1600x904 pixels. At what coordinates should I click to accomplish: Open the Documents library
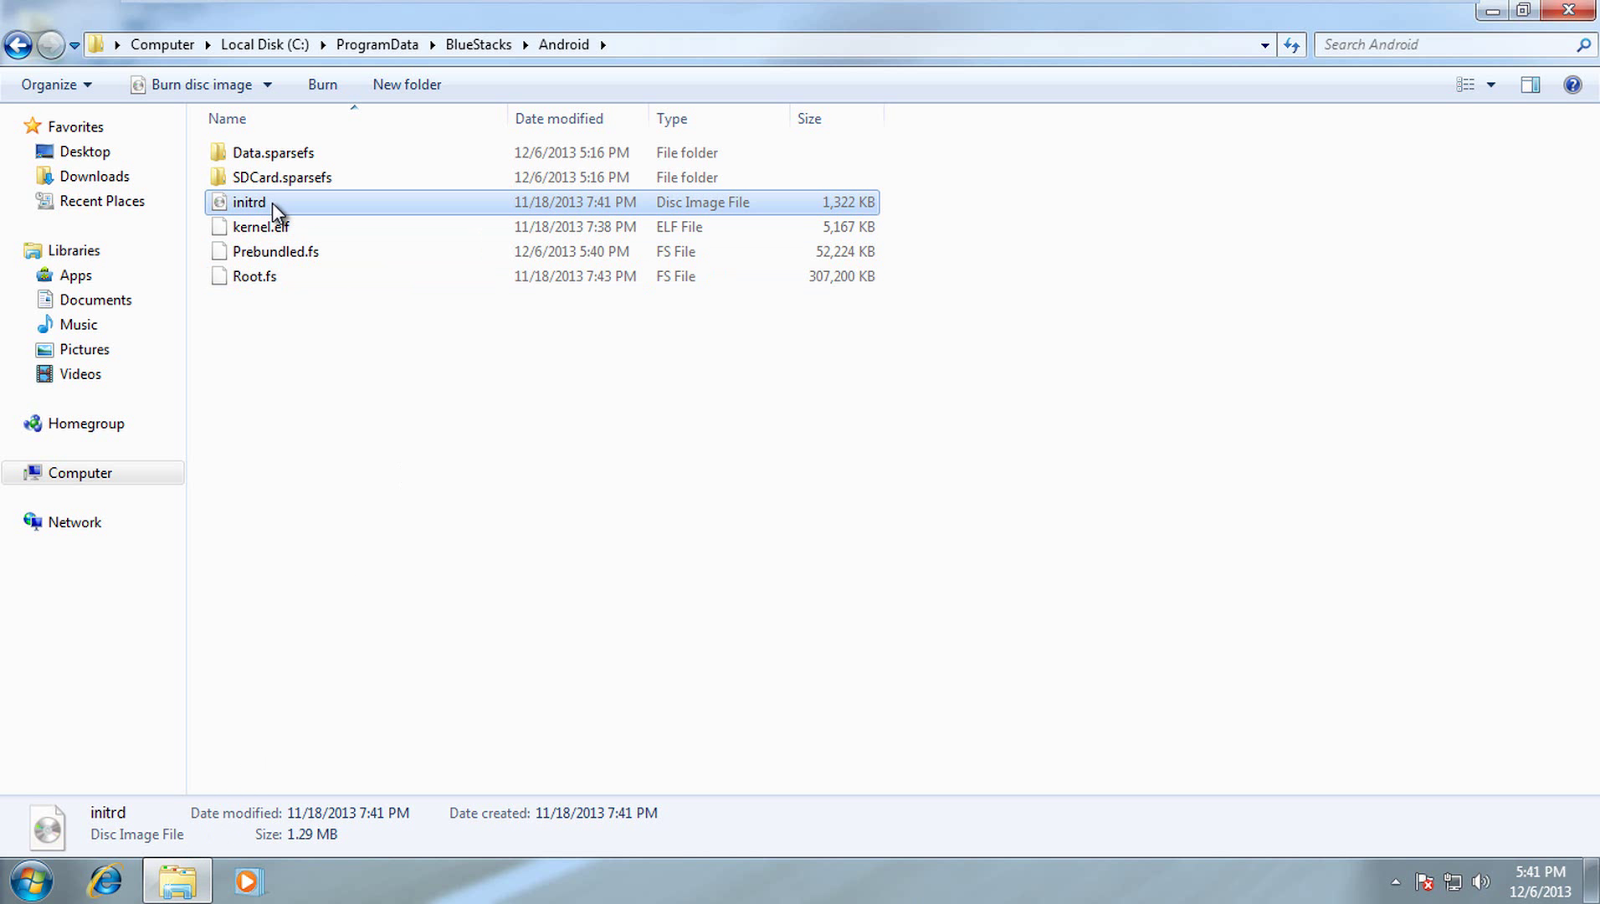[x=95, y=300]
